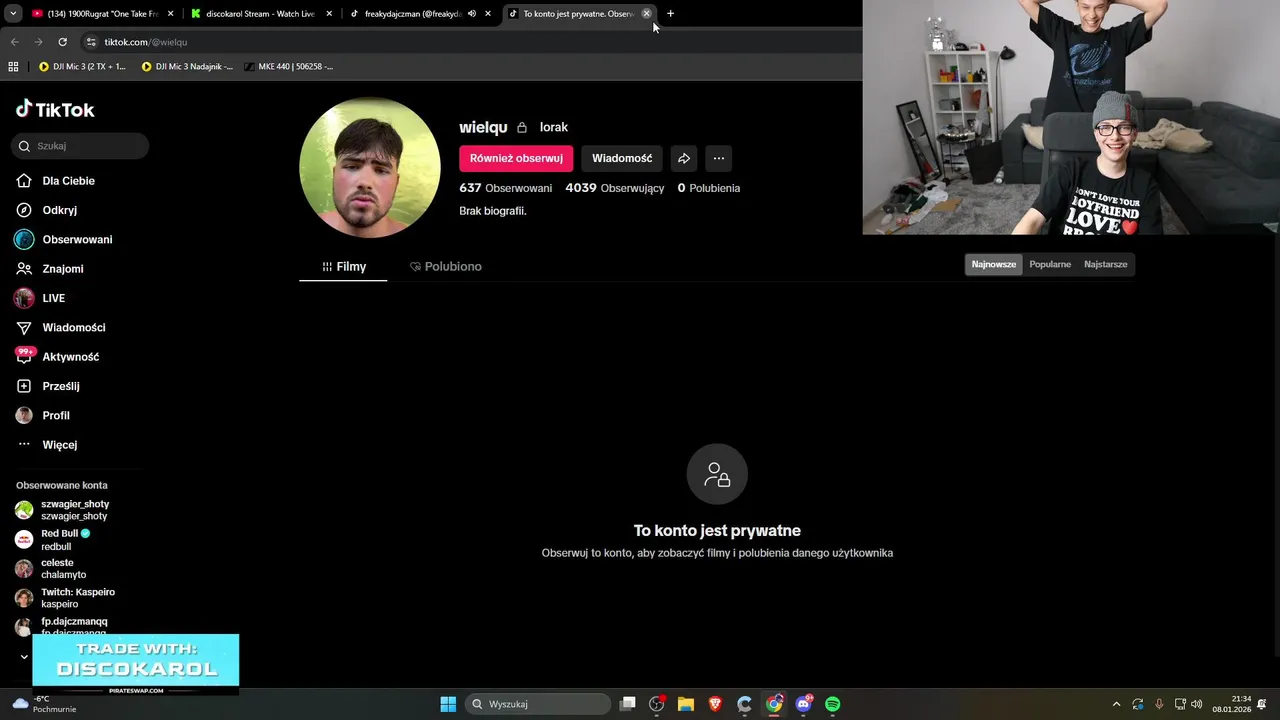The image size is (1280, 720).
Task: Expand the followed accounts list chevron
Action: pos(24,657)
